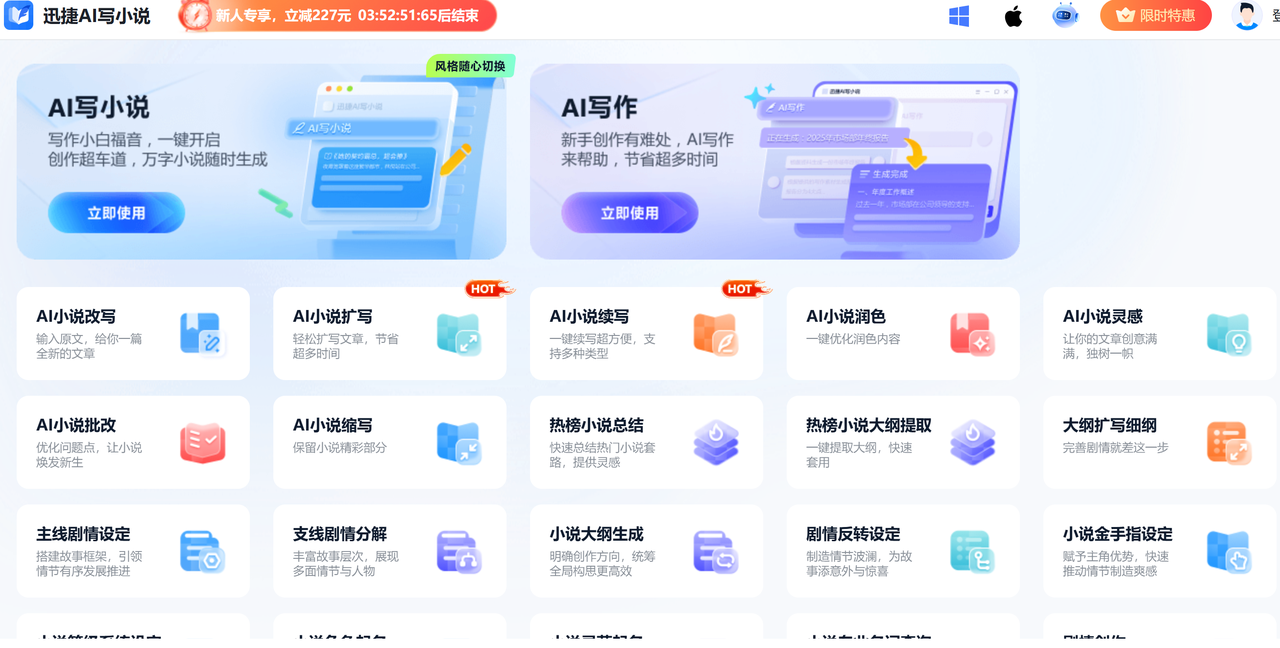The height and width of the screenshot is (648, 1280).
Task: Choose the 主线剧情设定 card title
Action: (x=83, y=534)
